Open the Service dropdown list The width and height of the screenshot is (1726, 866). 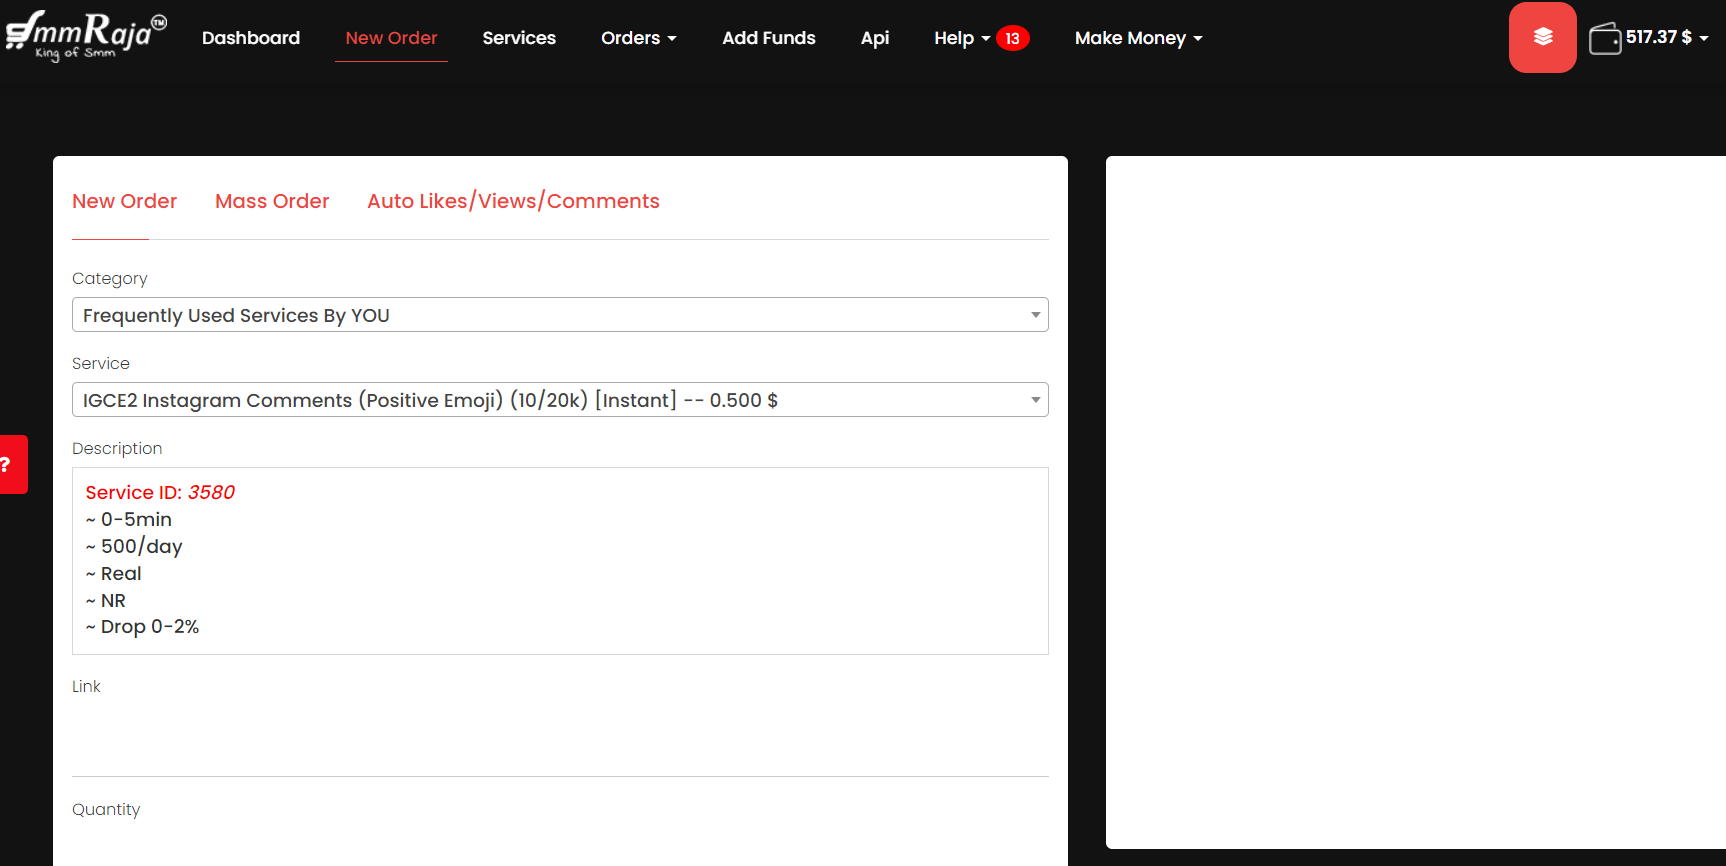point(559,400)
